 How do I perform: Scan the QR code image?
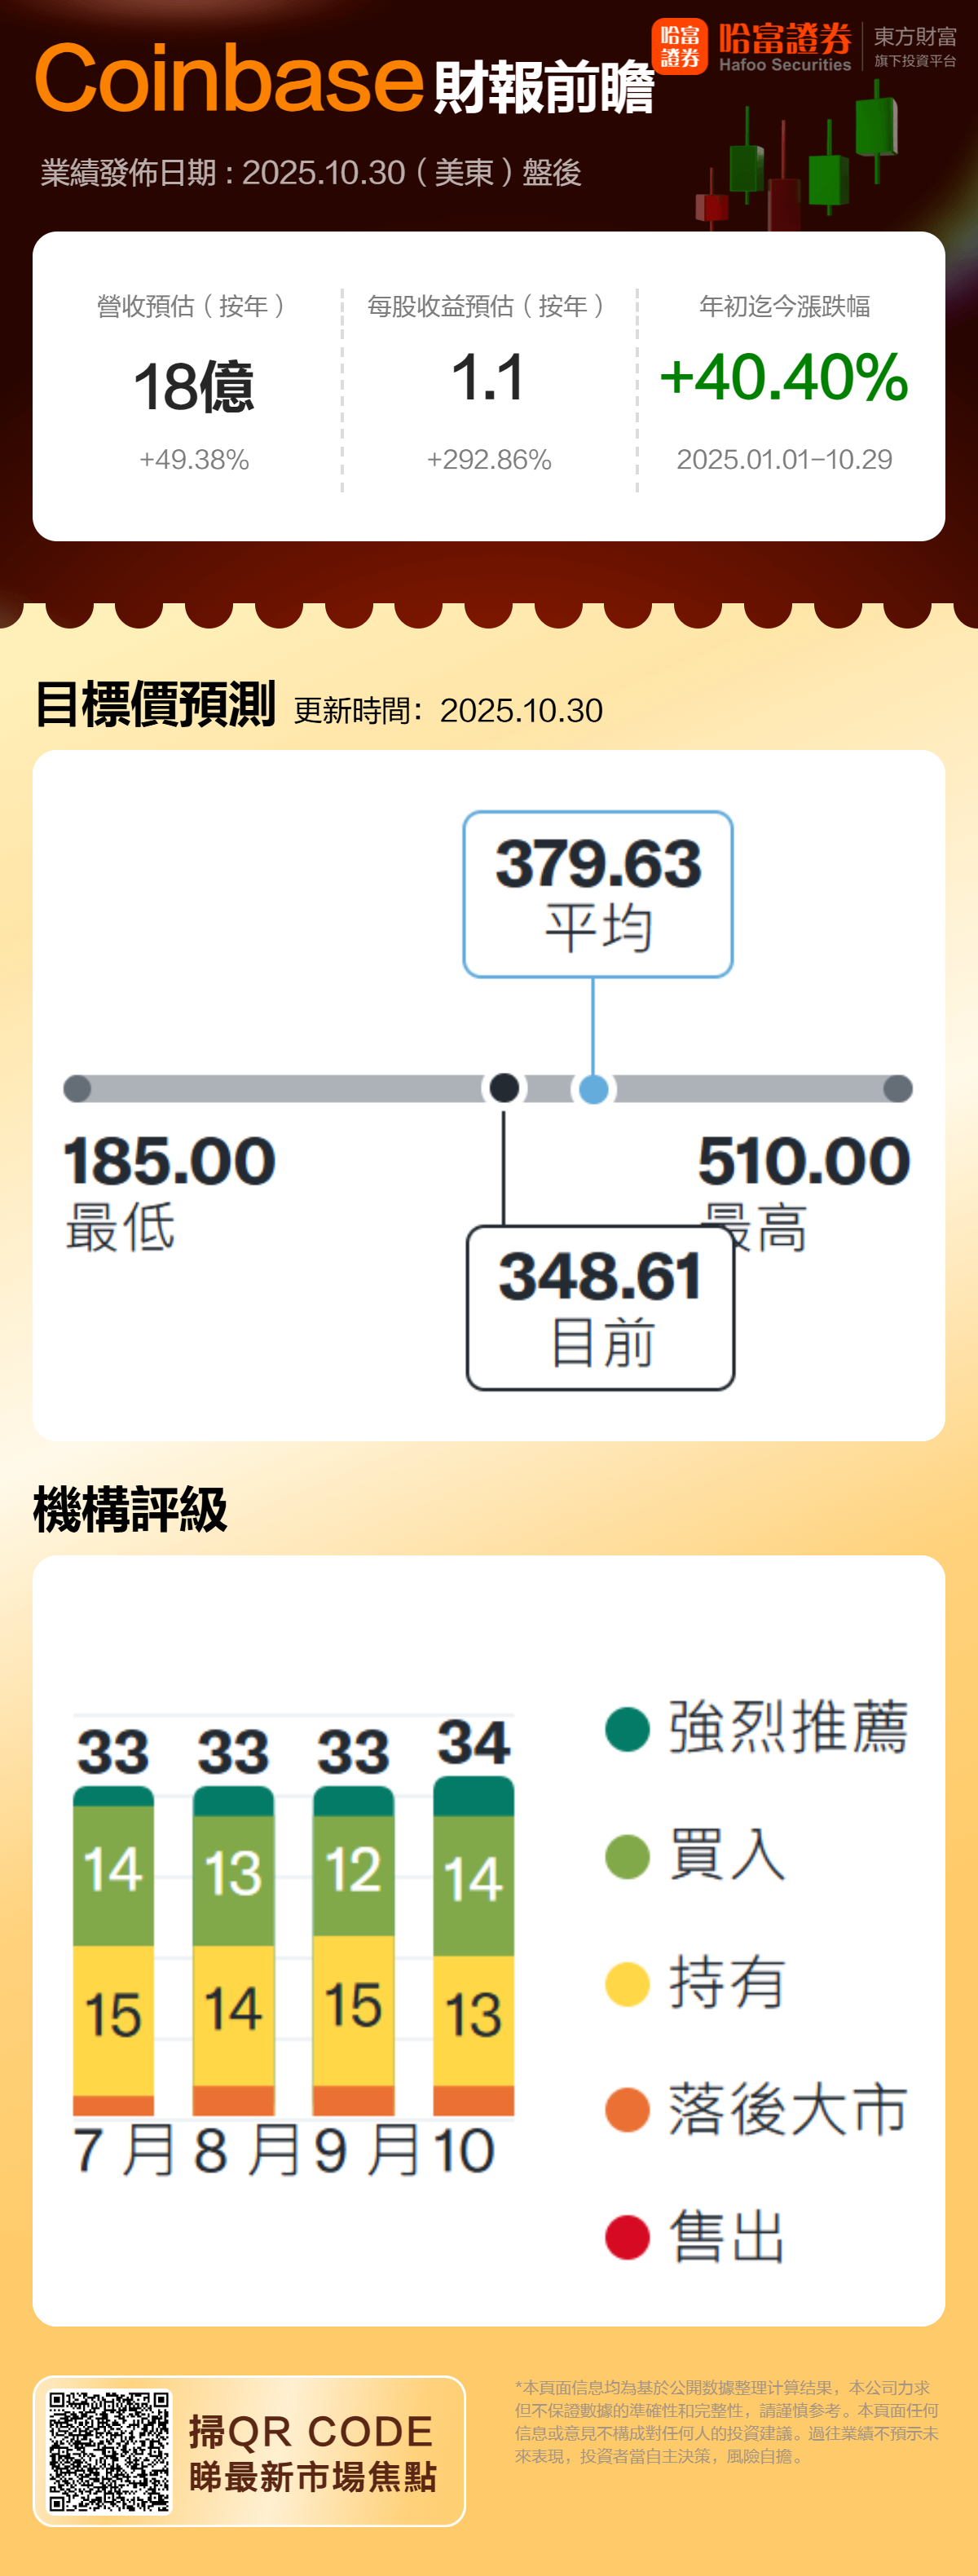pos(110,2452)
